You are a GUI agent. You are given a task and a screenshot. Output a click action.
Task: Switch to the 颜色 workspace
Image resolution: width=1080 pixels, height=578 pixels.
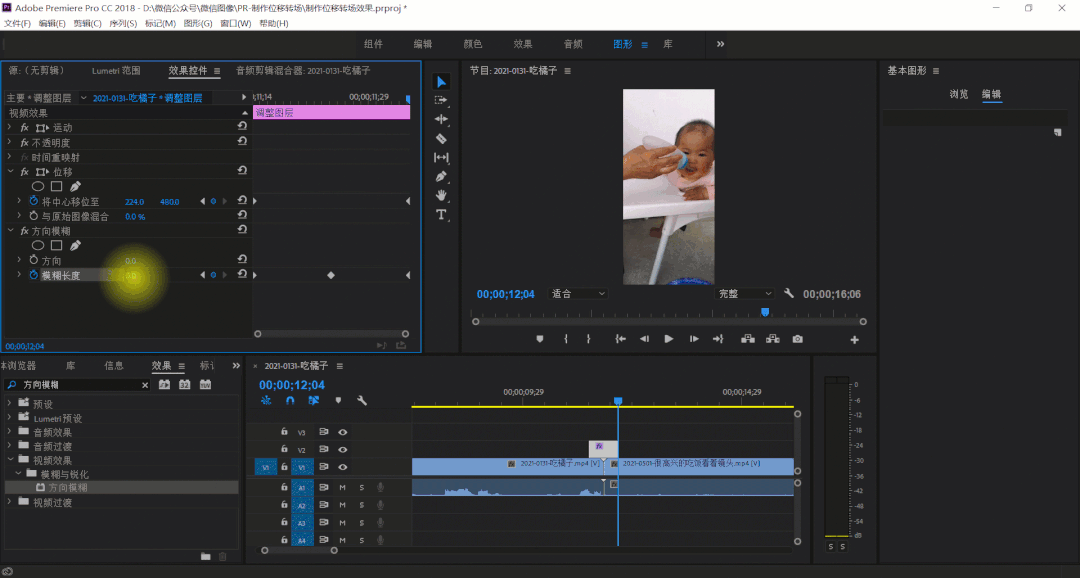coord(472,44)
